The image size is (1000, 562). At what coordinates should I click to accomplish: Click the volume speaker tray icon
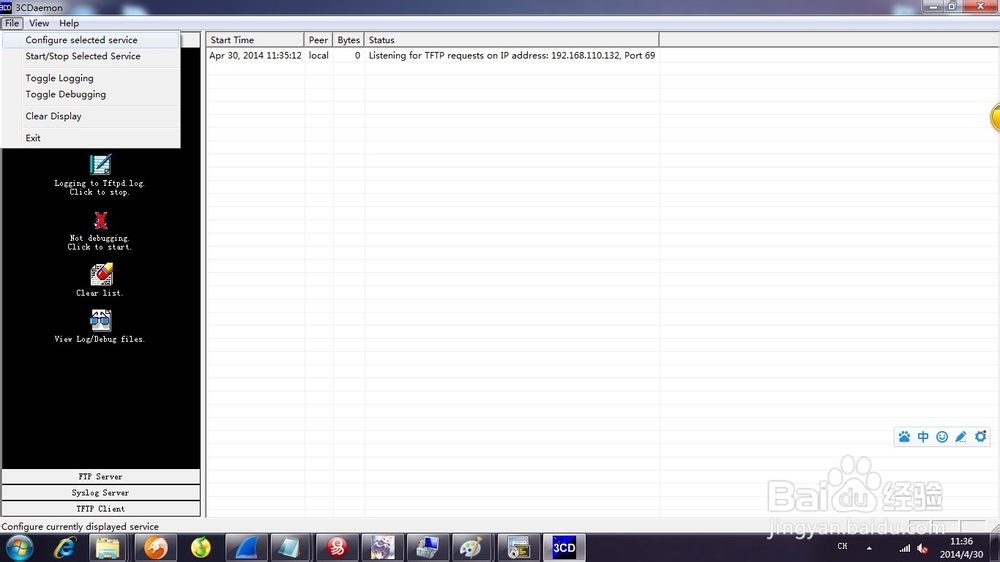pos(922,548)
